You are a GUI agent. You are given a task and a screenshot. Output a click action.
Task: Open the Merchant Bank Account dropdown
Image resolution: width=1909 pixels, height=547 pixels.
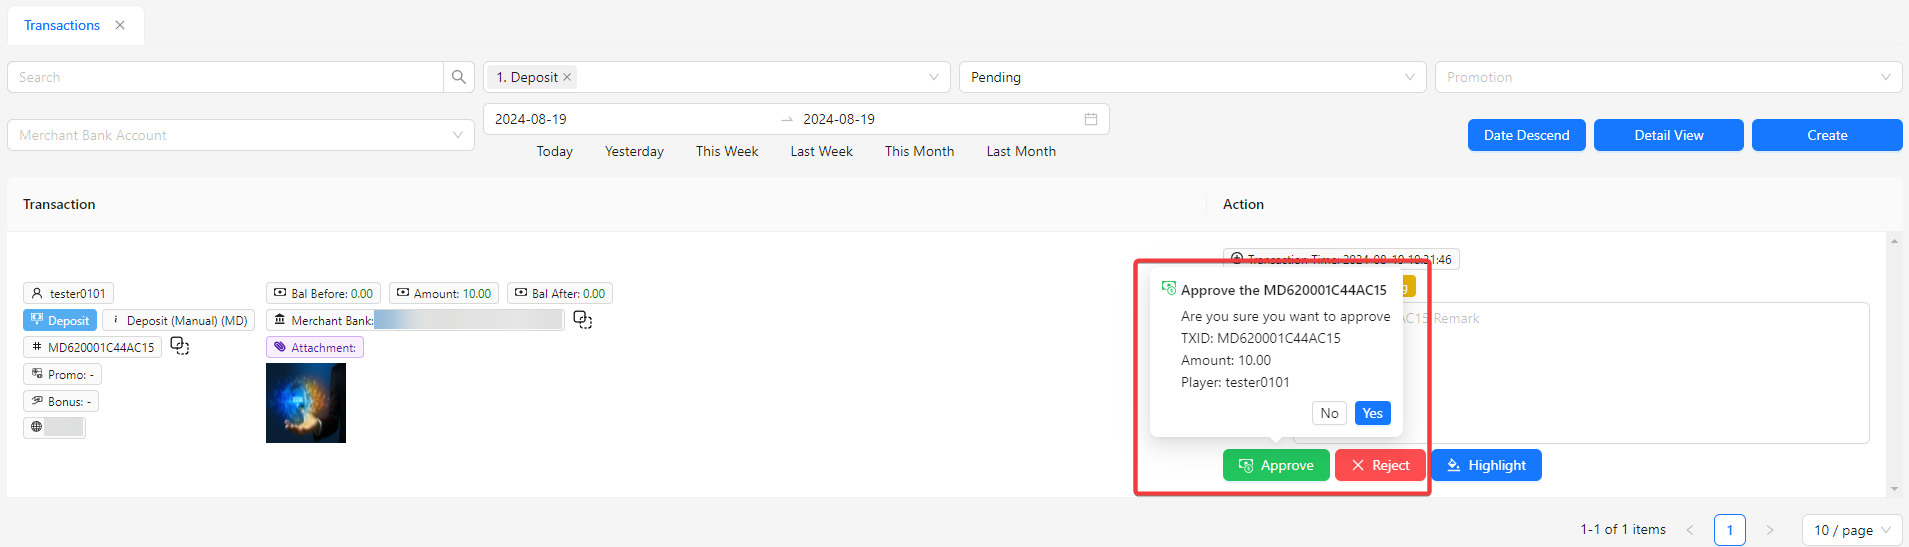click(x=240, y=135)
